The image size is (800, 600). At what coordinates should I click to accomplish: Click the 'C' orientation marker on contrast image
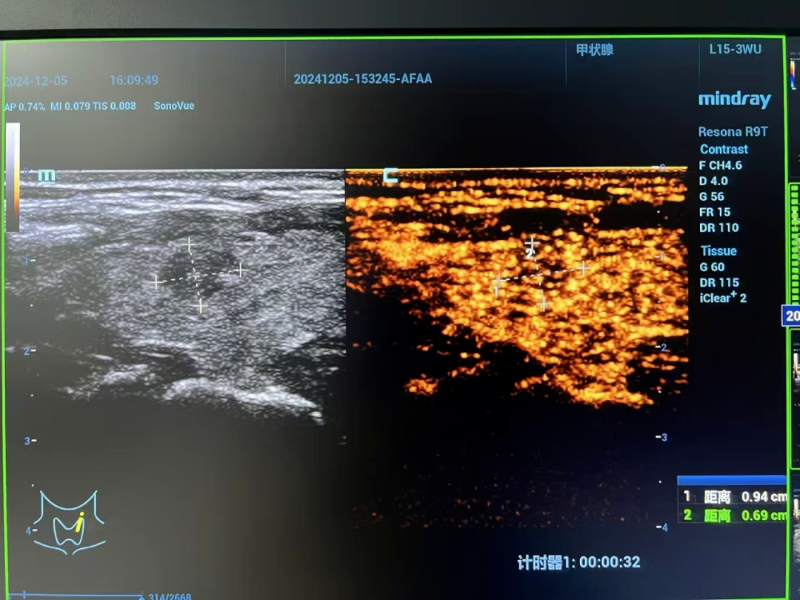coord(391,178)
